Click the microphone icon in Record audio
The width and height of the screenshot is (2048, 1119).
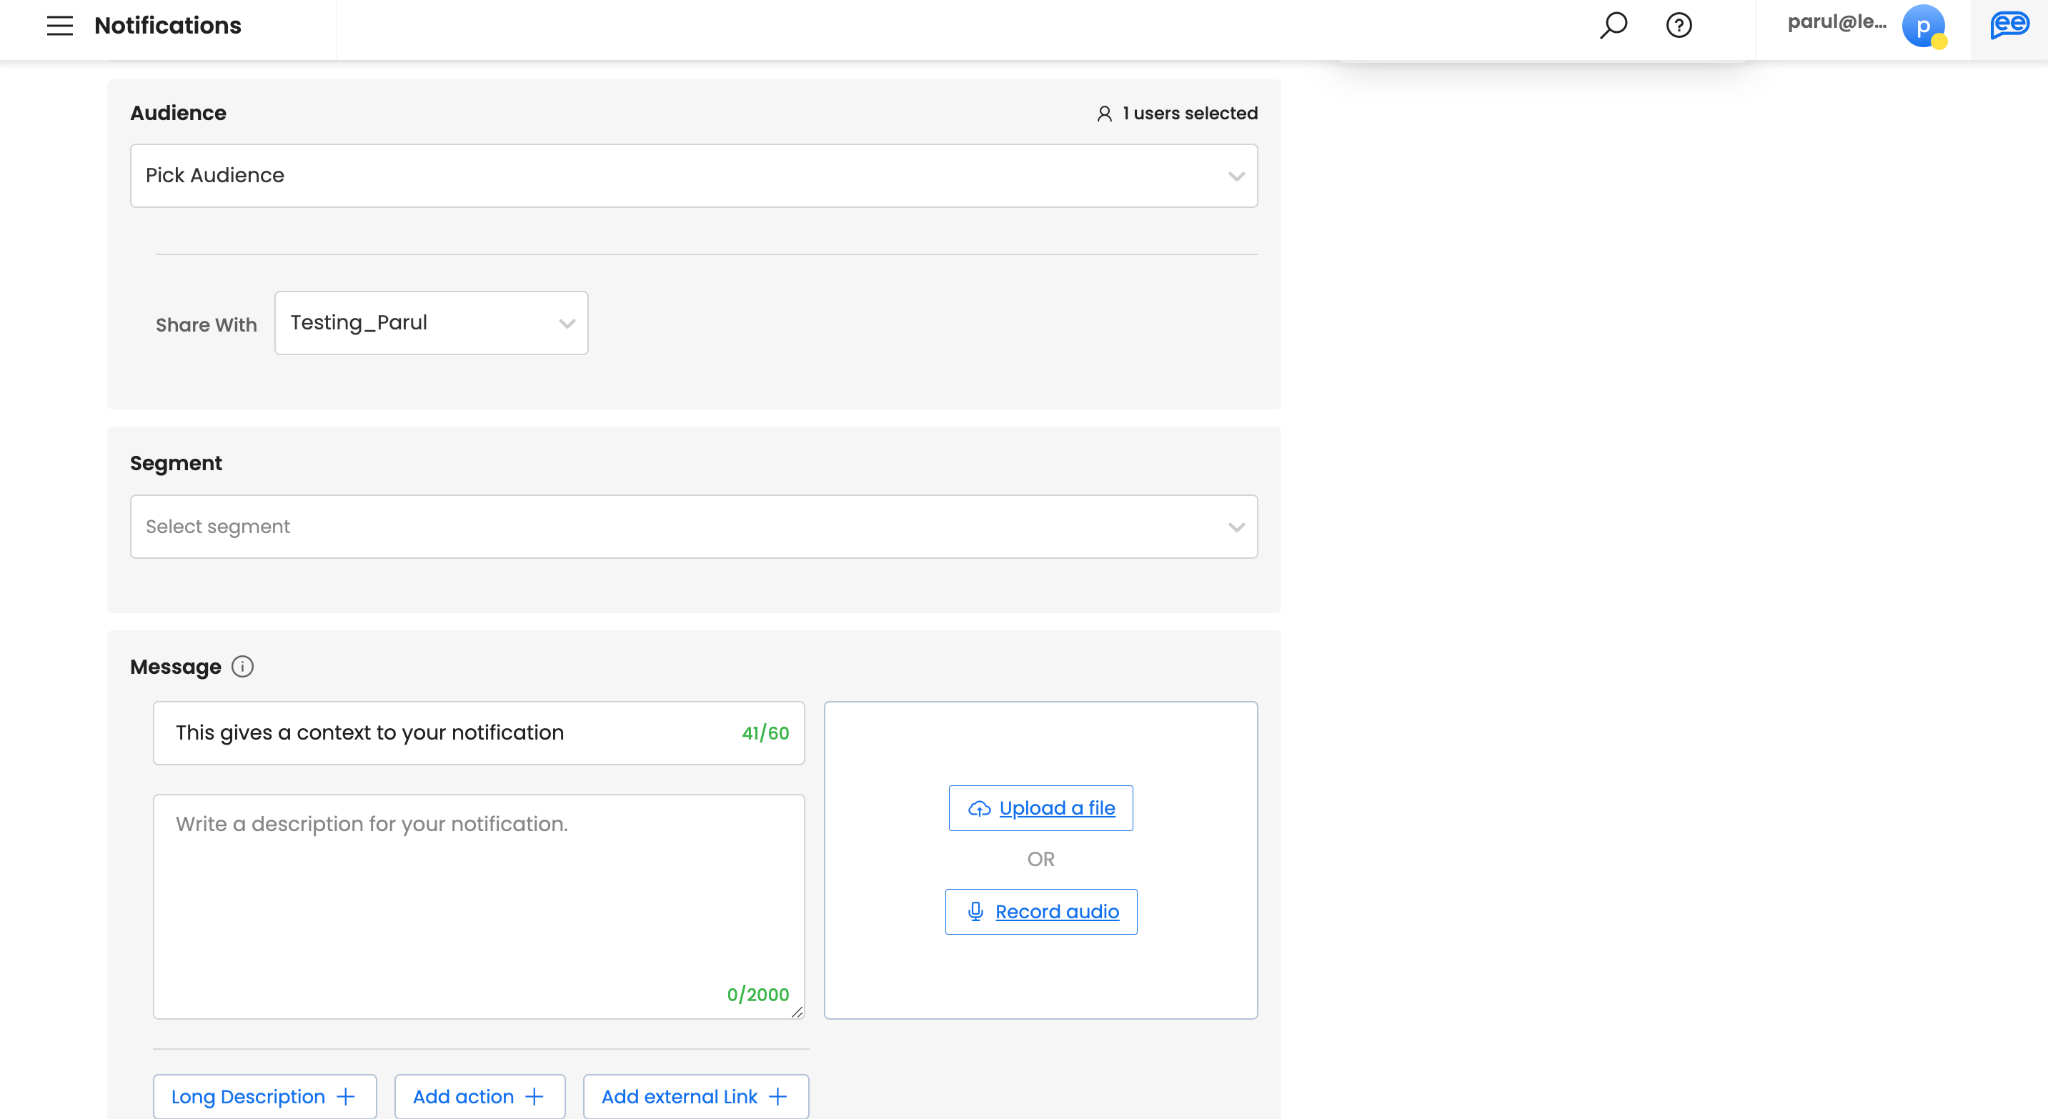975,912
